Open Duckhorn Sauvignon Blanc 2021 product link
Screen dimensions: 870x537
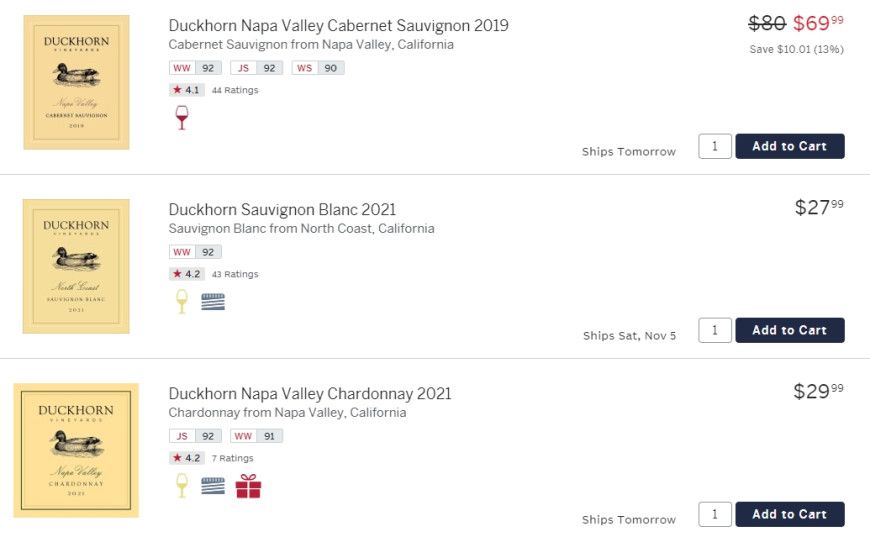(x=282, y=210)
